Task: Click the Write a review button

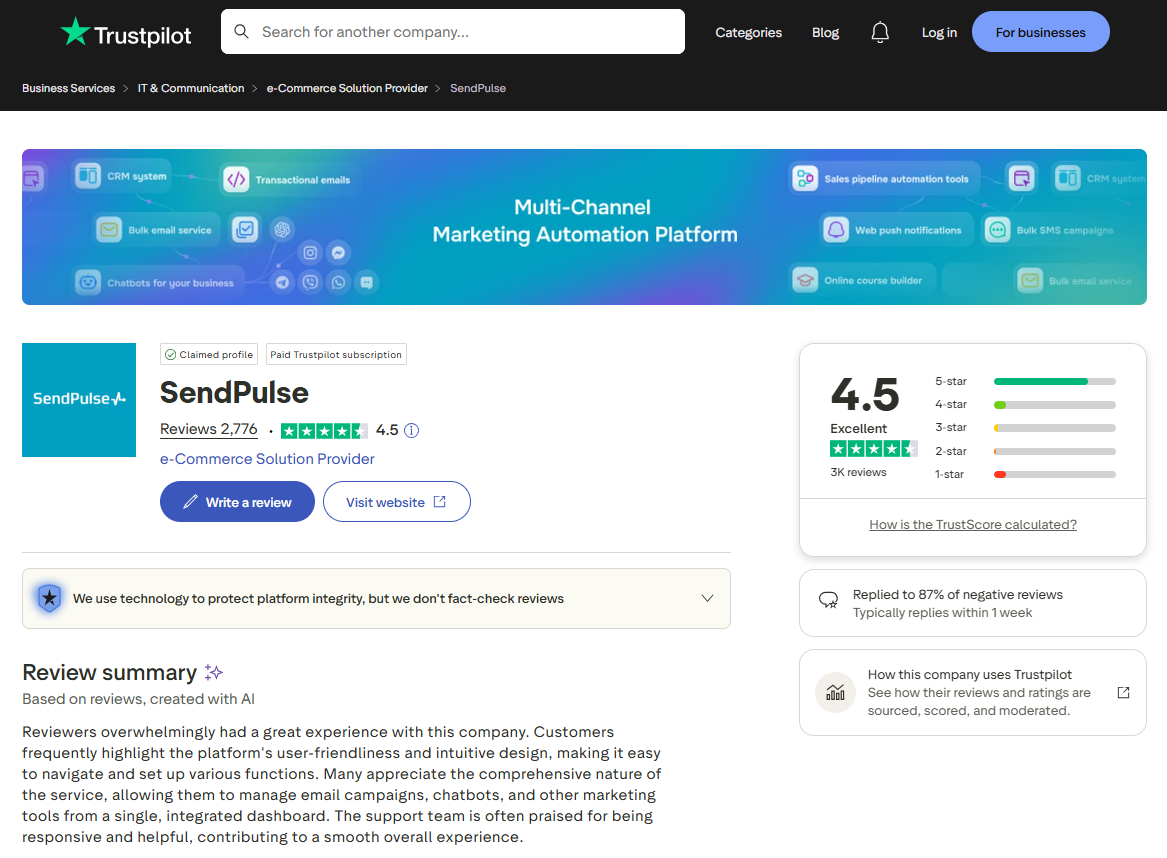Action: [237, 501]
